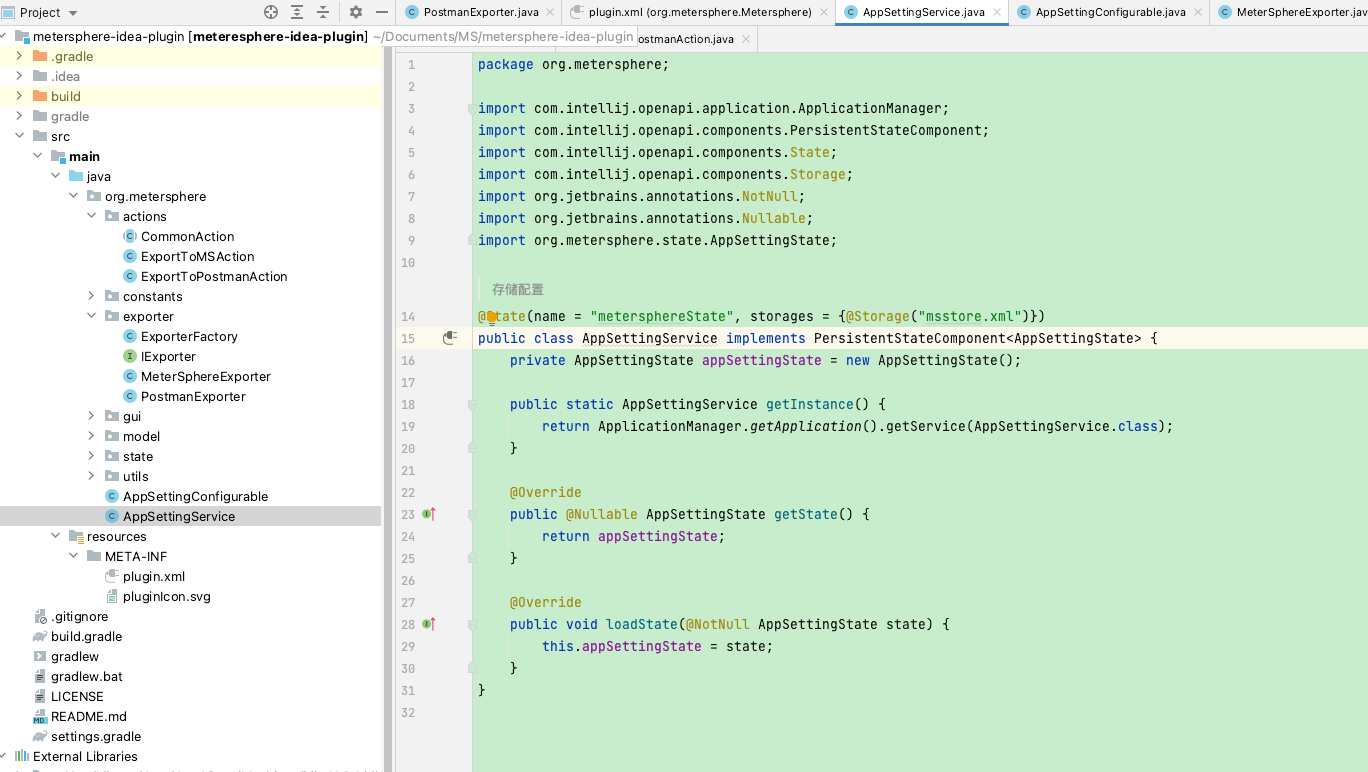Hide the Project panel with minus icon

point(381,12)
